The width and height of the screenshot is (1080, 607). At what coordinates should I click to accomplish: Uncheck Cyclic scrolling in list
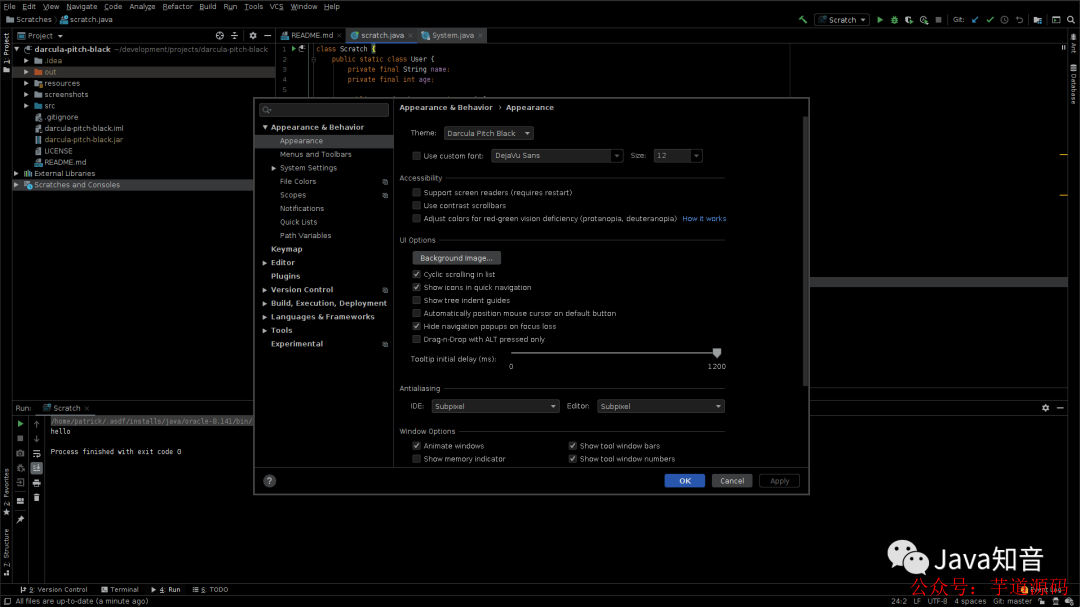(x=416, y=274)
